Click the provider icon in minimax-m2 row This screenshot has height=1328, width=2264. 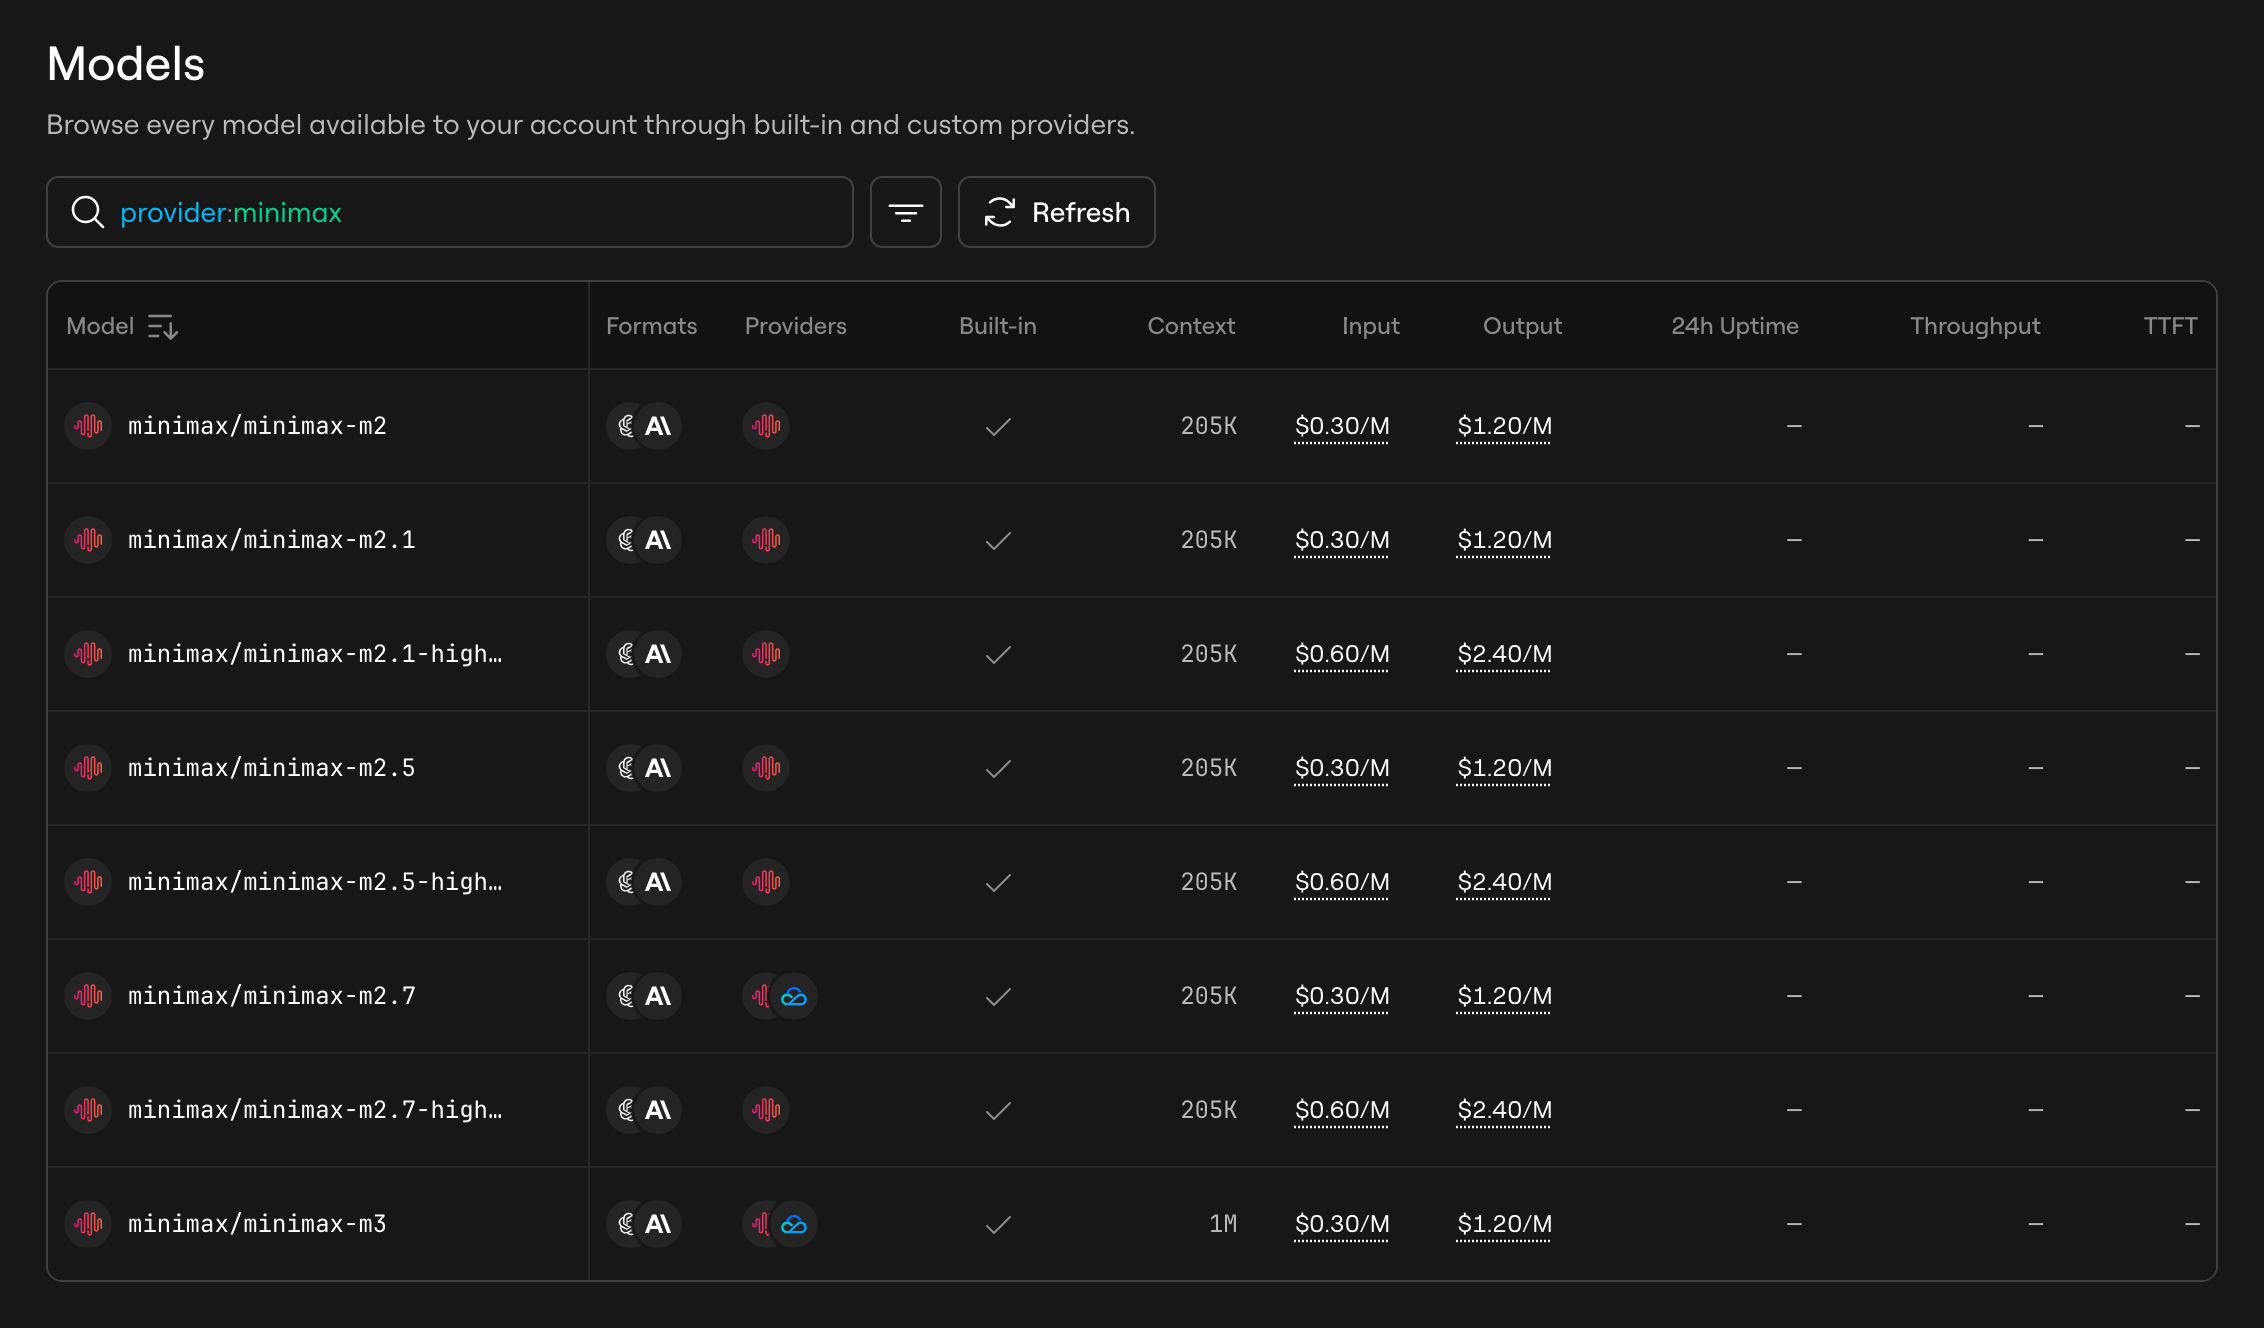coord(766,426)
